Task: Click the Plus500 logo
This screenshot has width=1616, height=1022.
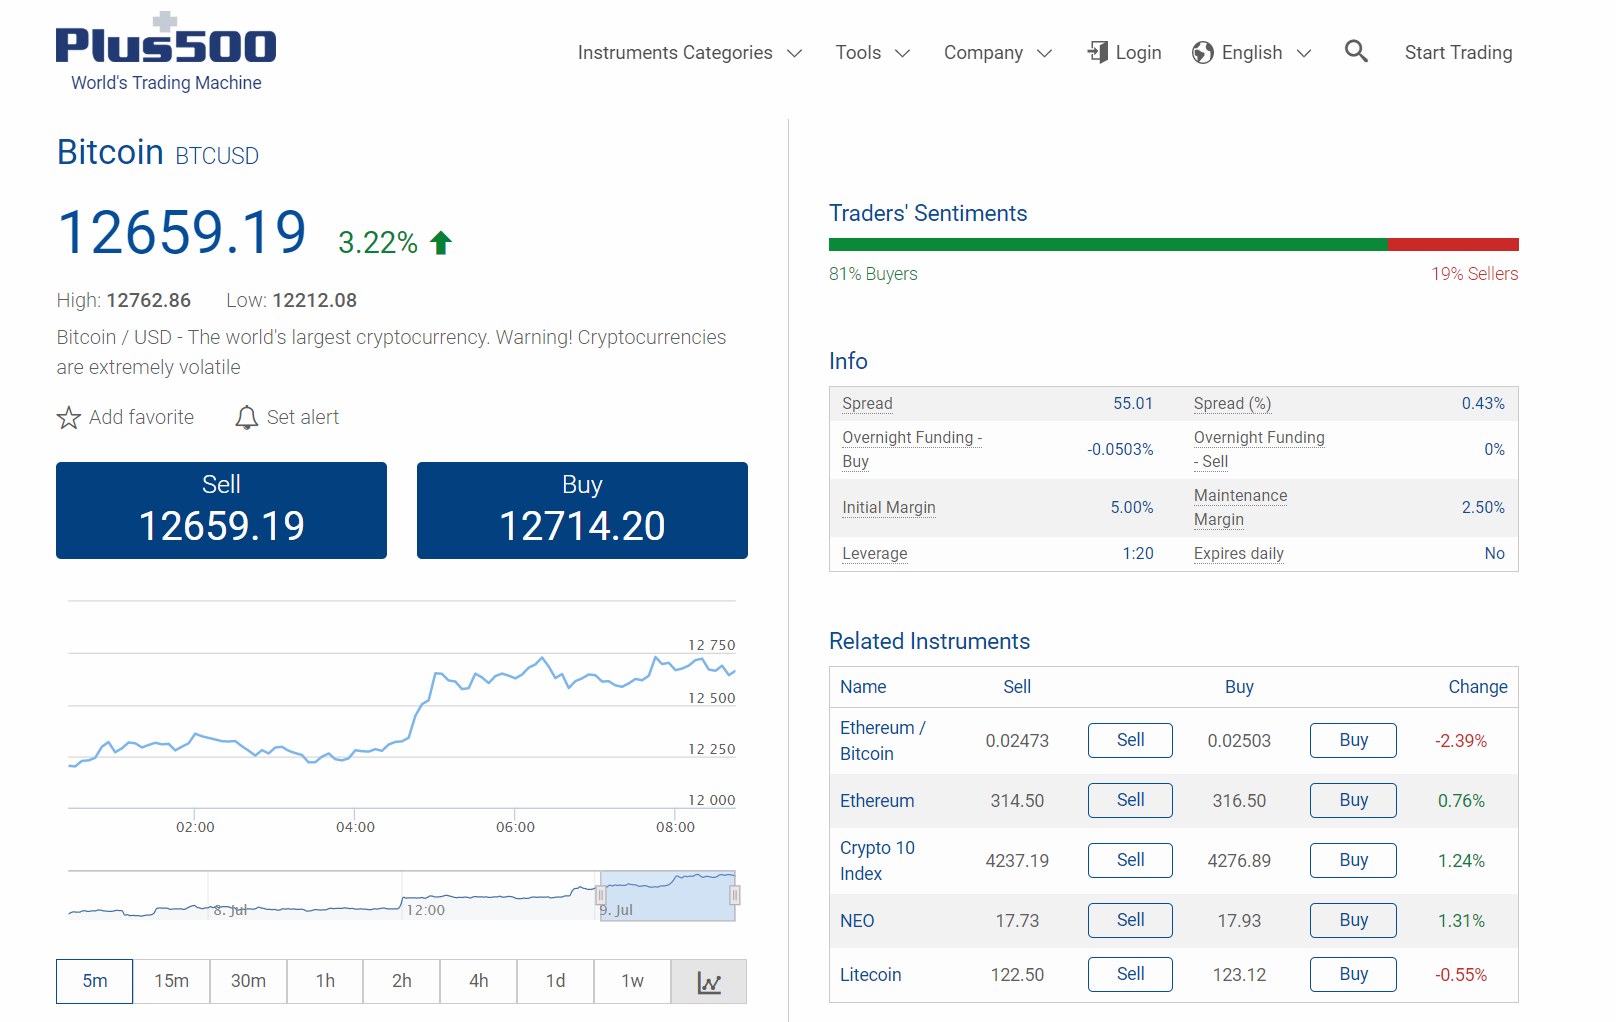Action: pyautogui.click(x=166, y=52)
